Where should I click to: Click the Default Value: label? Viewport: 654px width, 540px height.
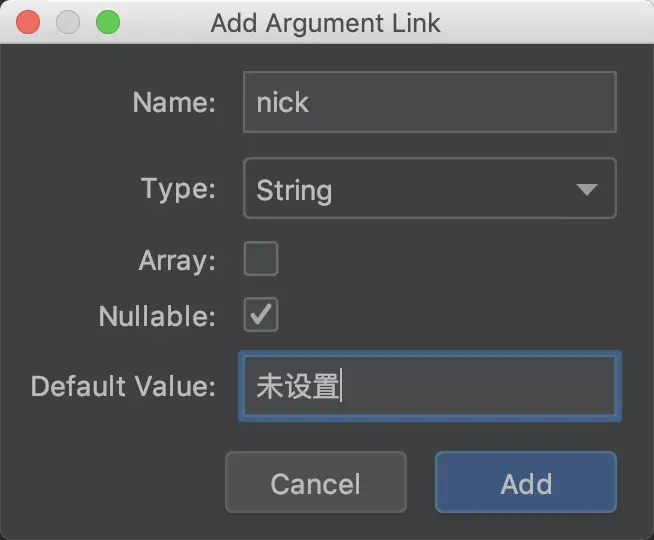point(123,386)
